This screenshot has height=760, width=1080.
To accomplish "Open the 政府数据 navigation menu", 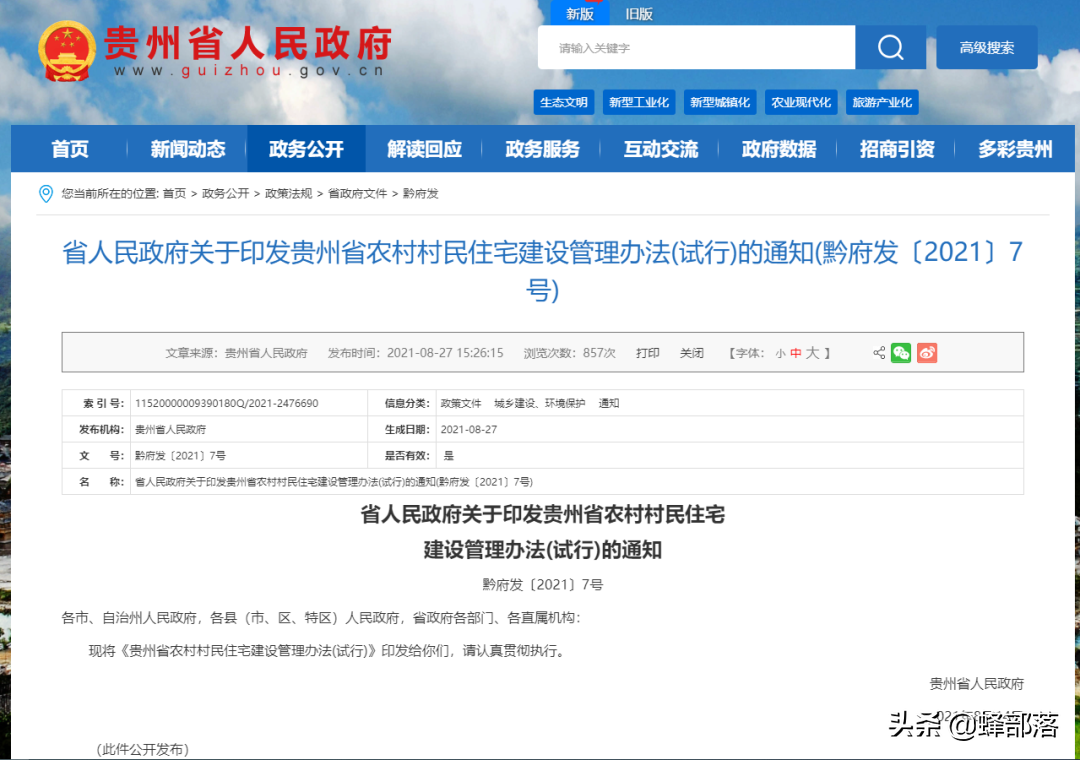I will (x=779, y=148).
